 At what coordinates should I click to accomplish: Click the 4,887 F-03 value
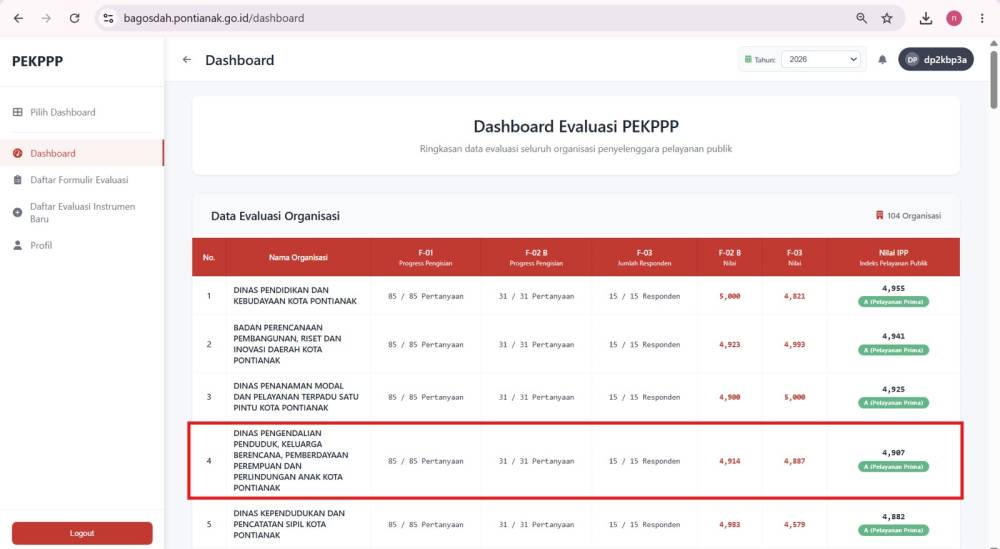pos(794,461)
